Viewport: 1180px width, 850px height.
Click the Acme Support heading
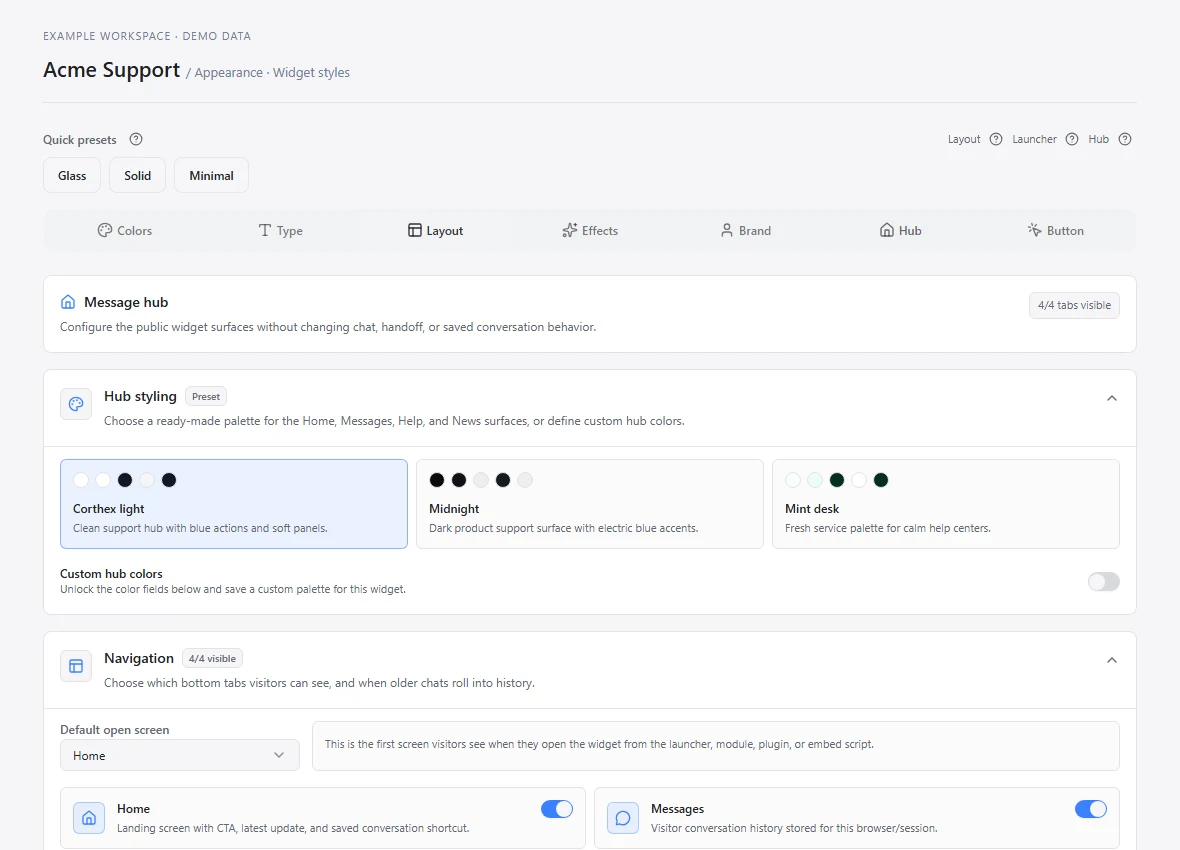click(x=111, y=70)
